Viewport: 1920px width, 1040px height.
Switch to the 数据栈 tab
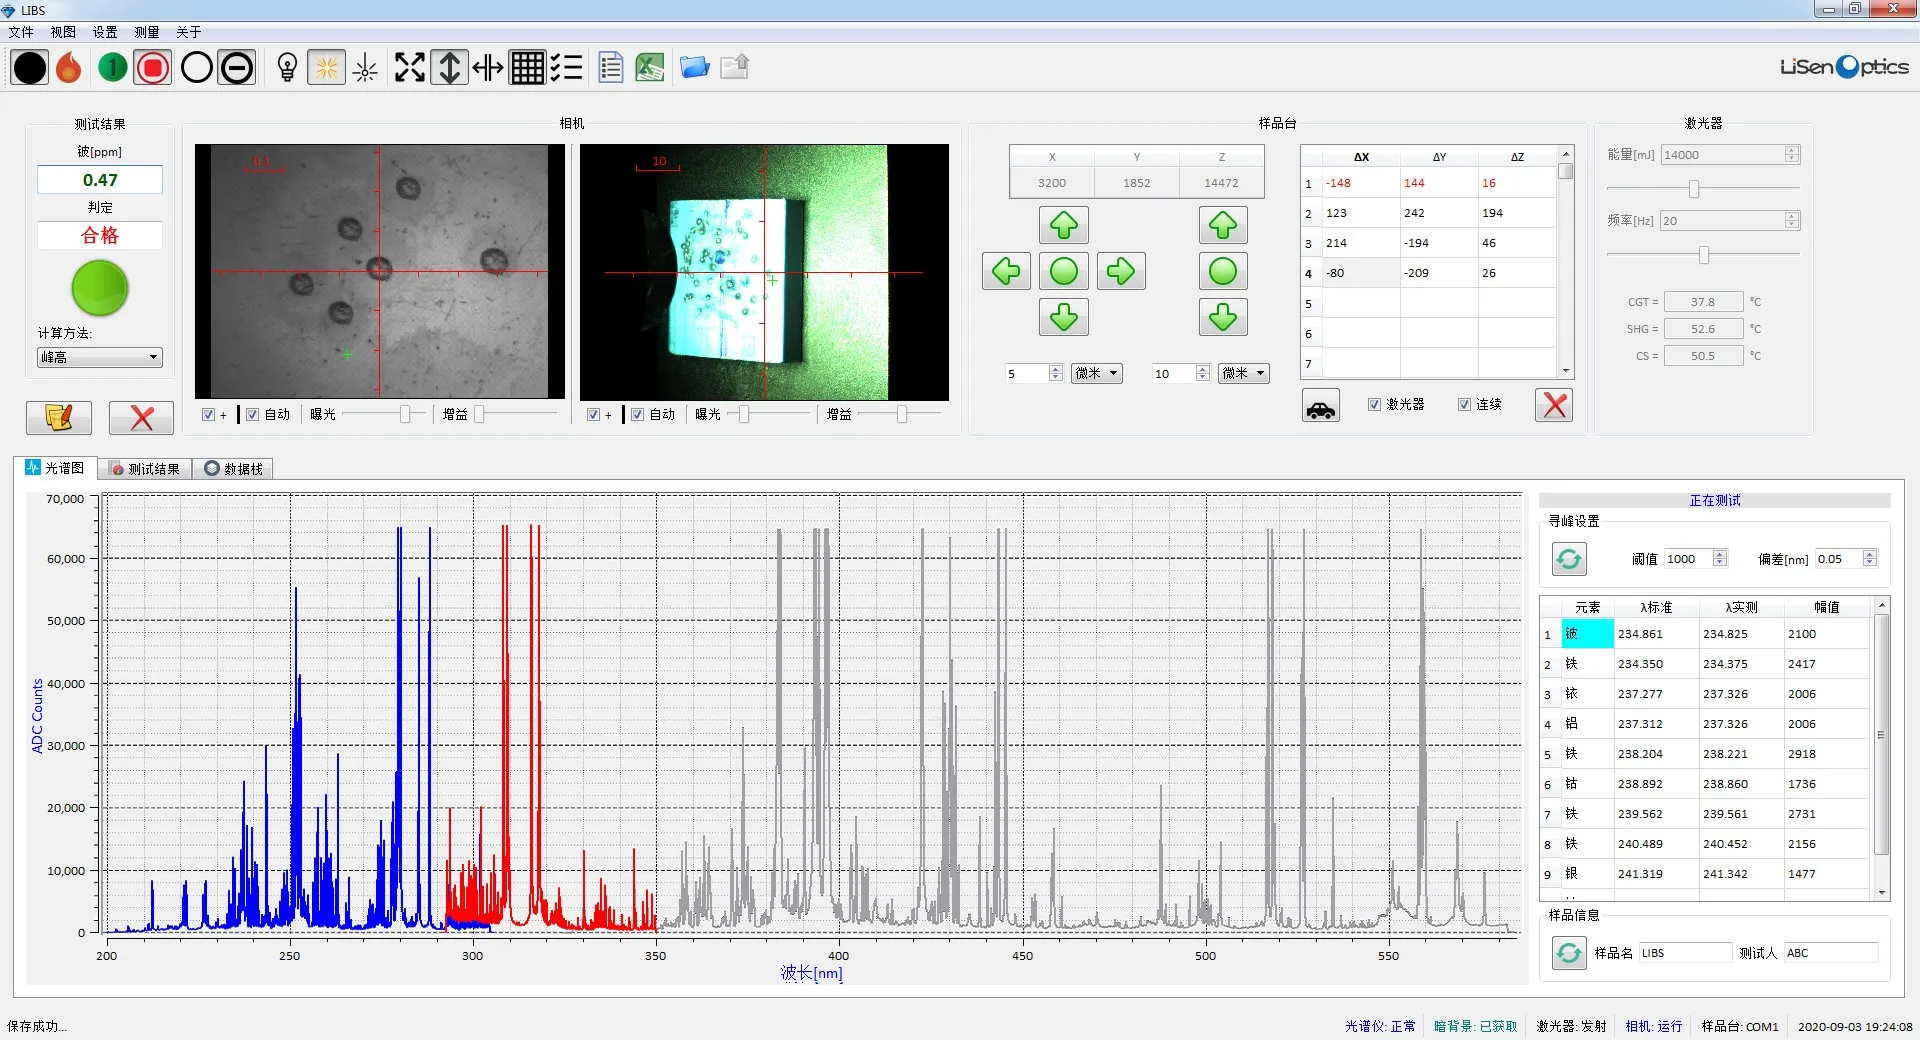[x=234, y=469]
